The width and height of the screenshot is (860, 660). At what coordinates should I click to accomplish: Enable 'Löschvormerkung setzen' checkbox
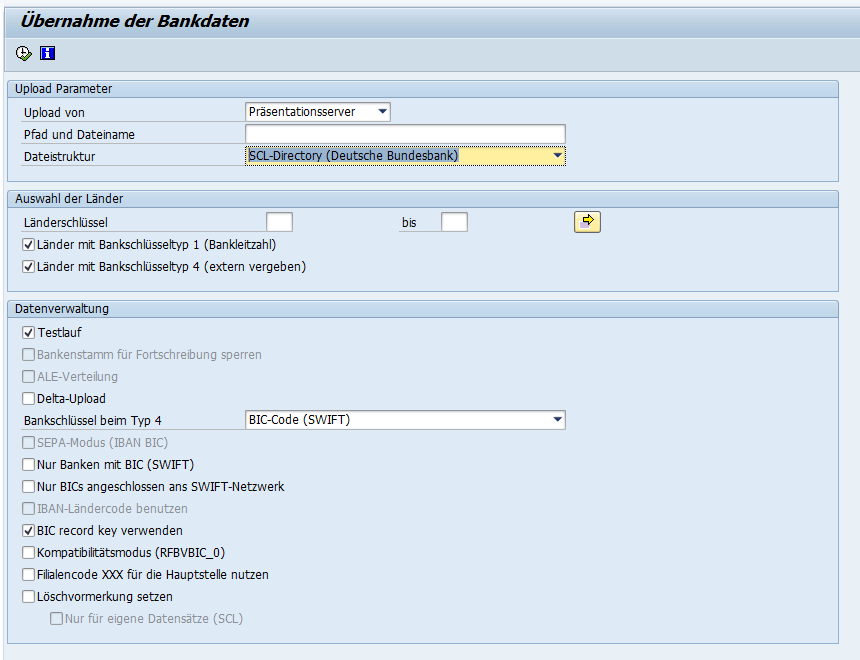point(28,597)
